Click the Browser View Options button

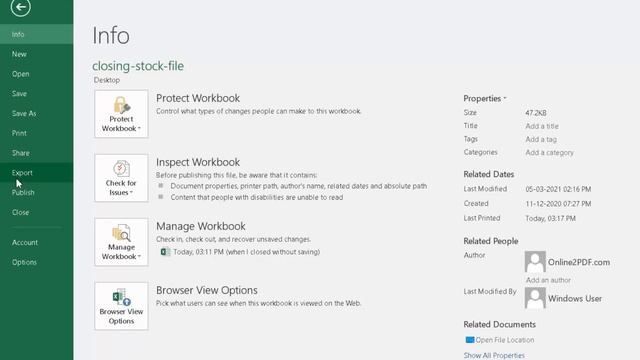pyautogui.click(x=121, y=306)
